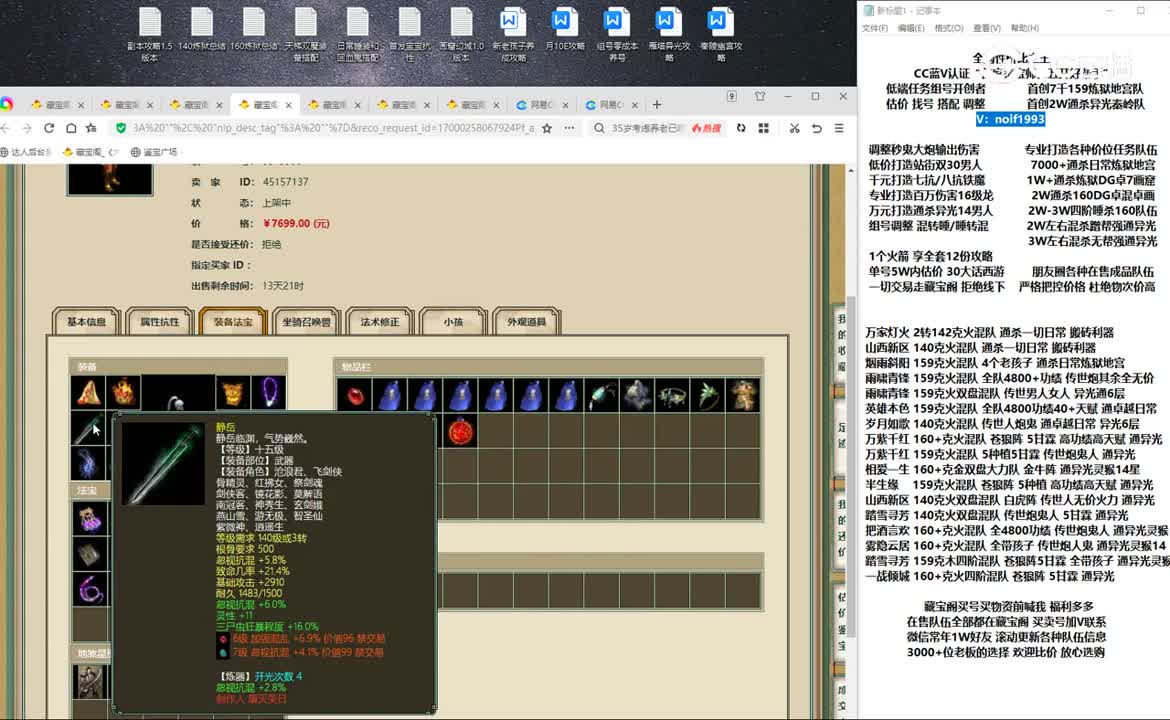Open the 首发宝宝抗性 desktop file
Screen dimensions: 1170x720
click(x=410, y=34)
